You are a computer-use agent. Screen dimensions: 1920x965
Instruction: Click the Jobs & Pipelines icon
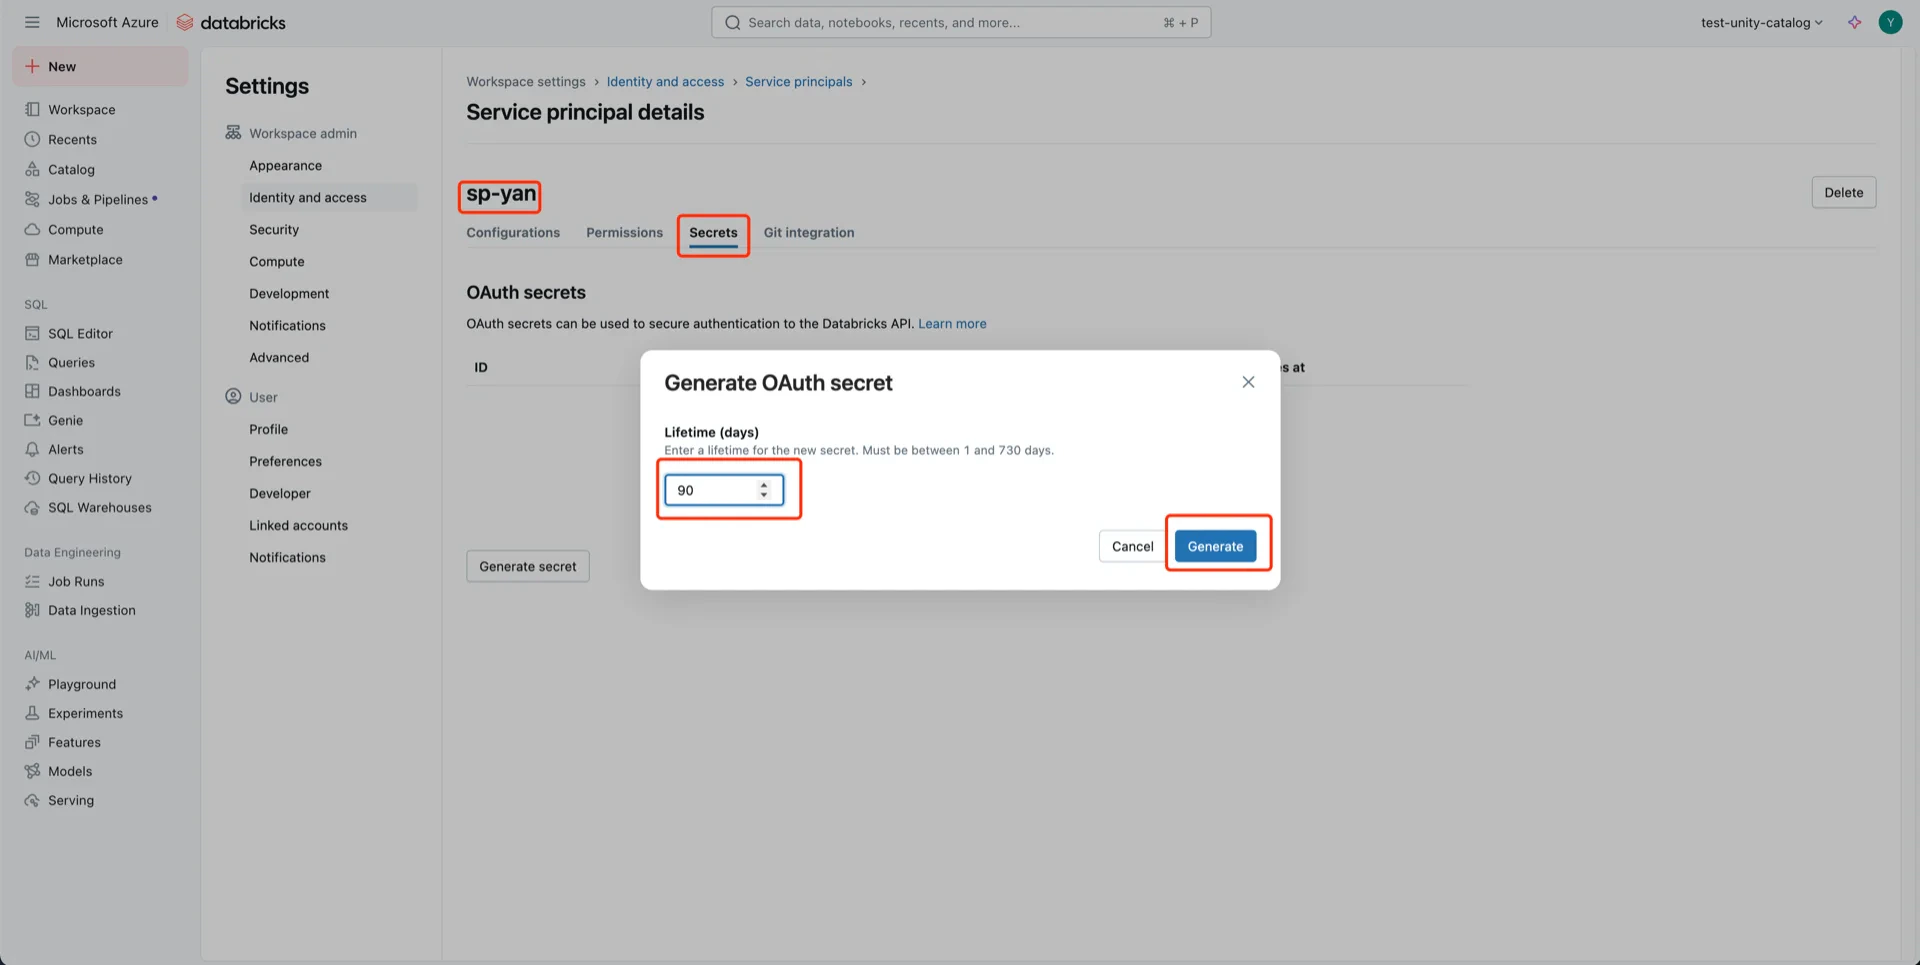33,199
